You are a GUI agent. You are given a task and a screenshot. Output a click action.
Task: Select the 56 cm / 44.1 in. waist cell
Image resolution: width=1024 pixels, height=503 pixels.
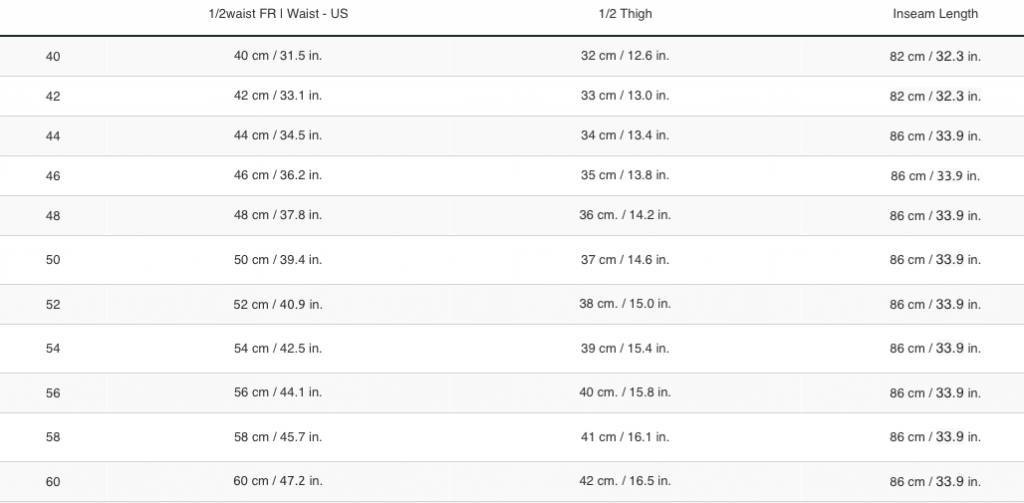click(278, 392)
